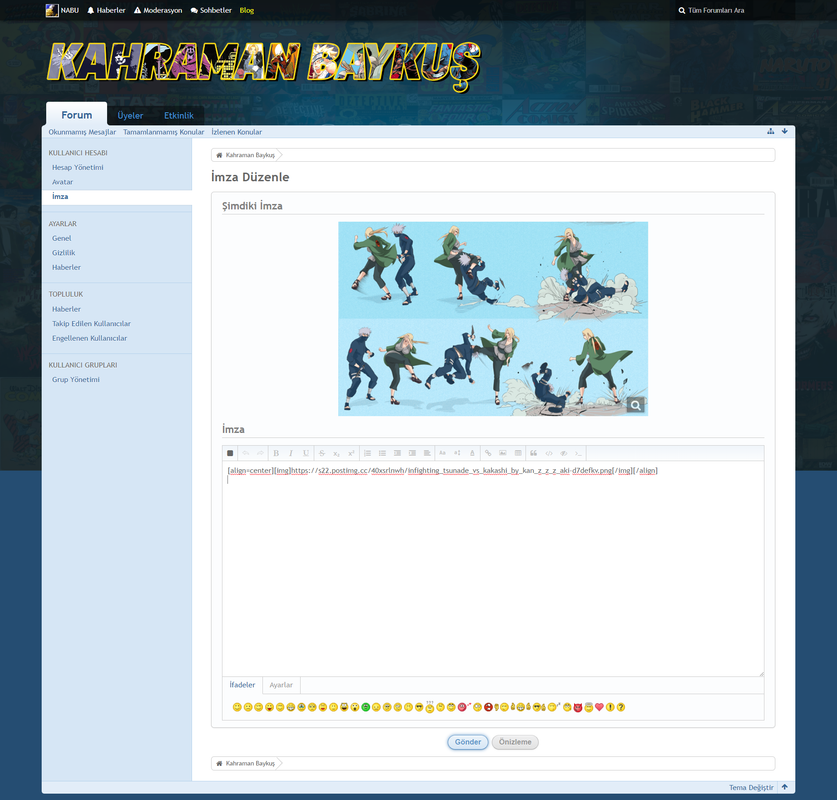Click the last editor toolbar icon
Viewport: 837px width, 800px height.
click(578, 453)
